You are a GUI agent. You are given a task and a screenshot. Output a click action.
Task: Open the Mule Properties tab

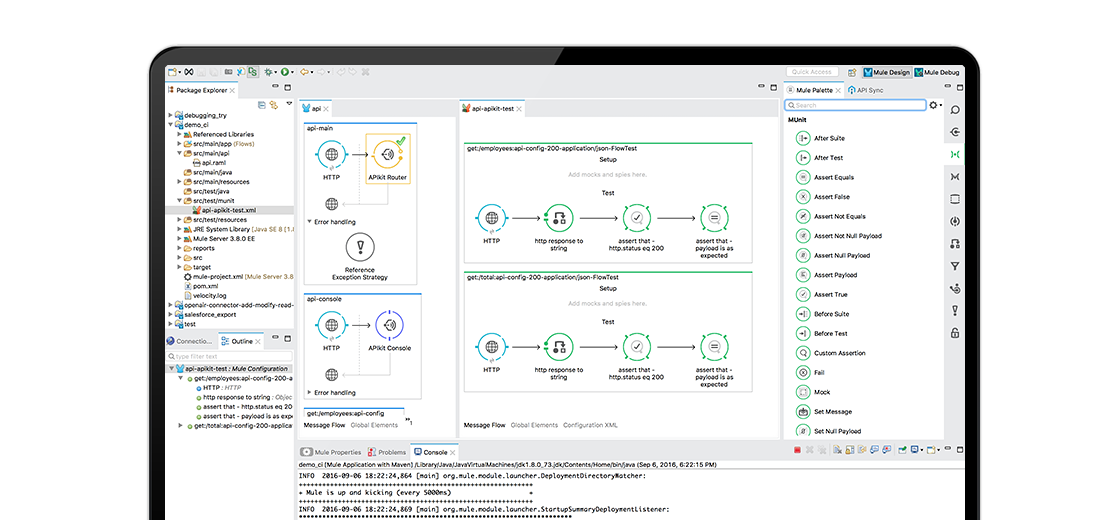(331, 452)
